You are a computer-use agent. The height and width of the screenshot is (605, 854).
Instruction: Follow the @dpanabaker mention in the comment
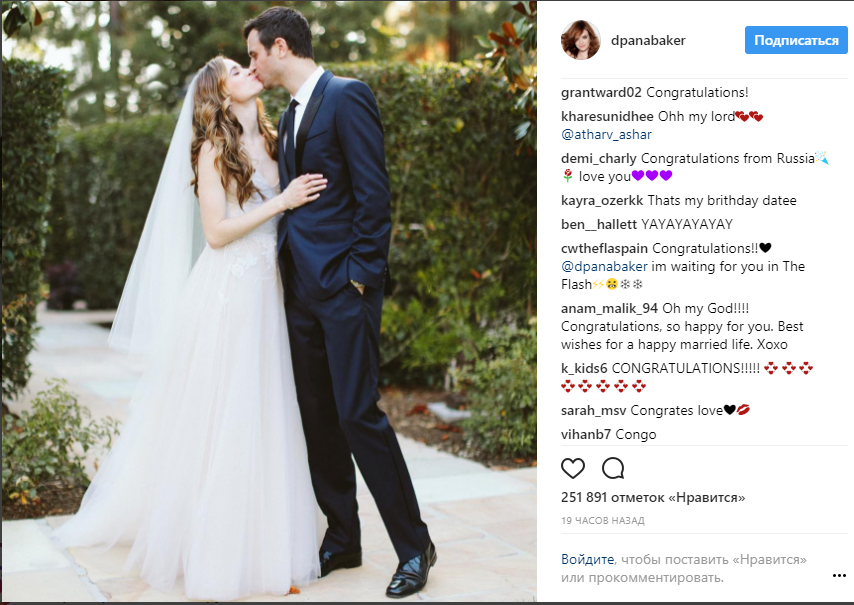coord(604,267)
